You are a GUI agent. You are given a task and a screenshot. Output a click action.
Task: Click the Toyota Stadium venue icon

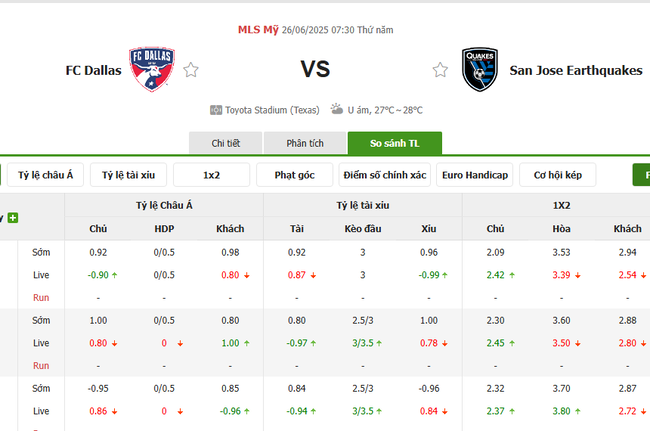(216, 110)
